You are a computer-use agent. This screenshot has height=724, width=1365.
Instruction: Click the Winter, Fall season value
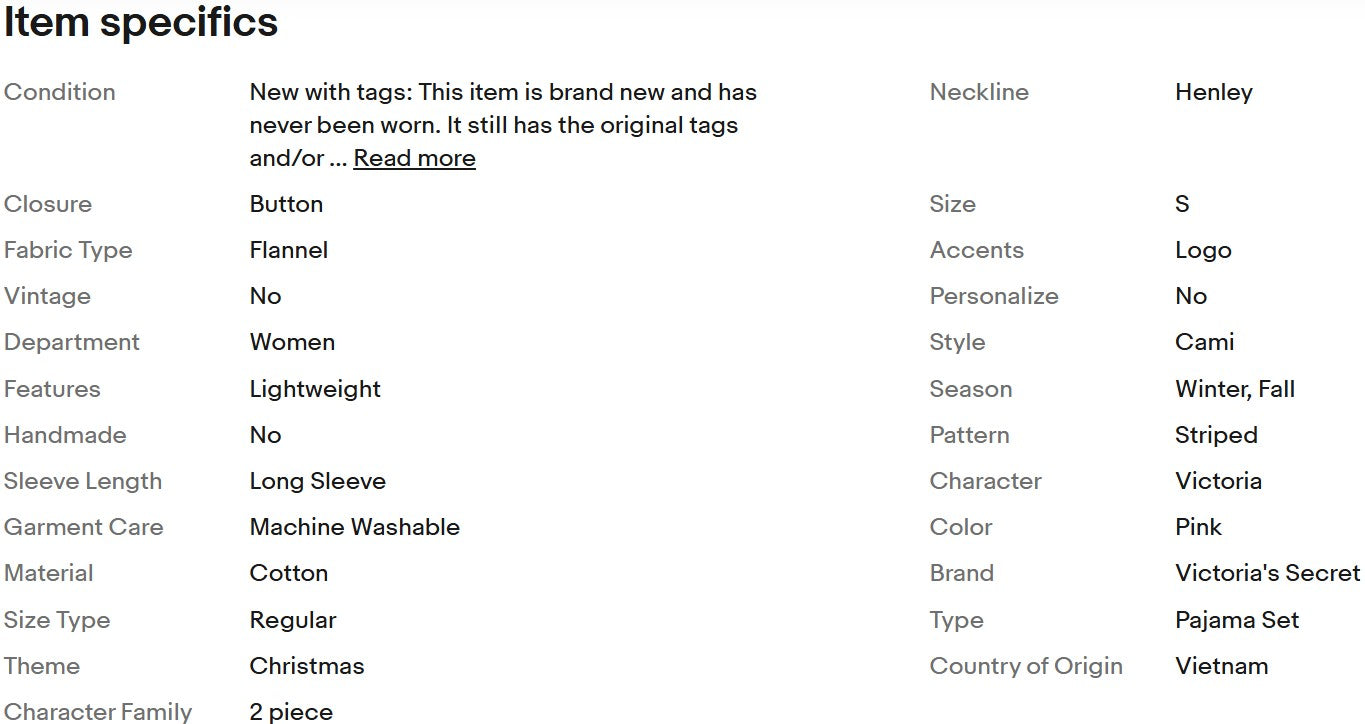[x=1235, y=389]
